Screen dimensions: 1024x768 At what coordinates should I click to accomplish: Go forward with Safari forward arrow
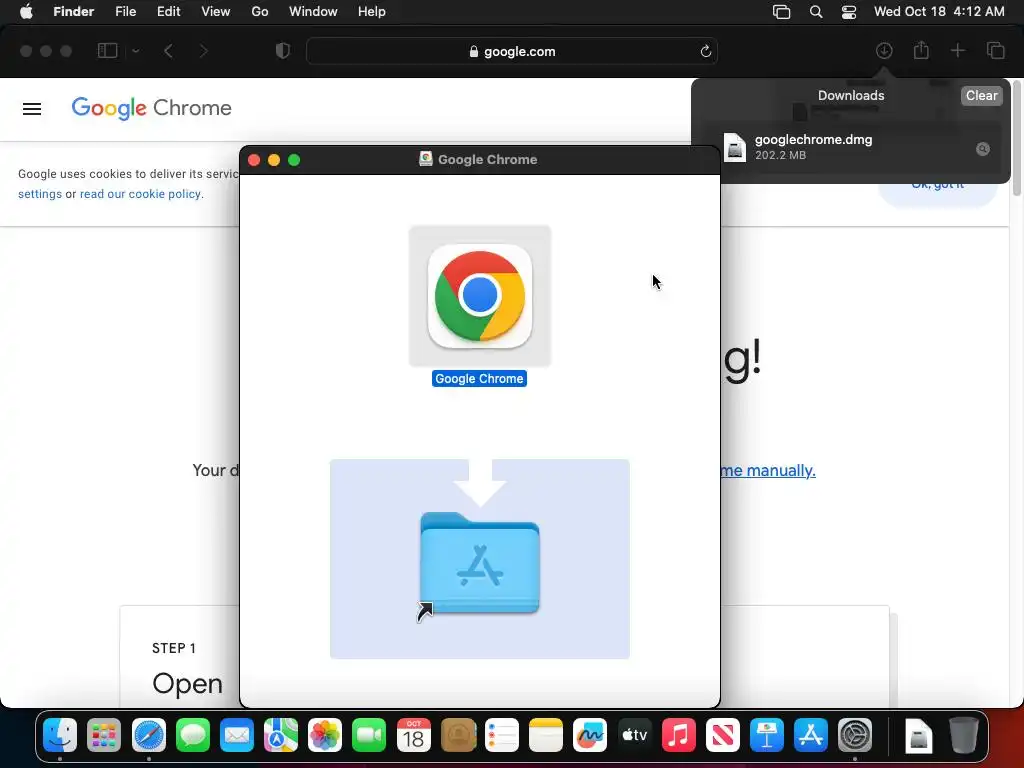[204, 51]
